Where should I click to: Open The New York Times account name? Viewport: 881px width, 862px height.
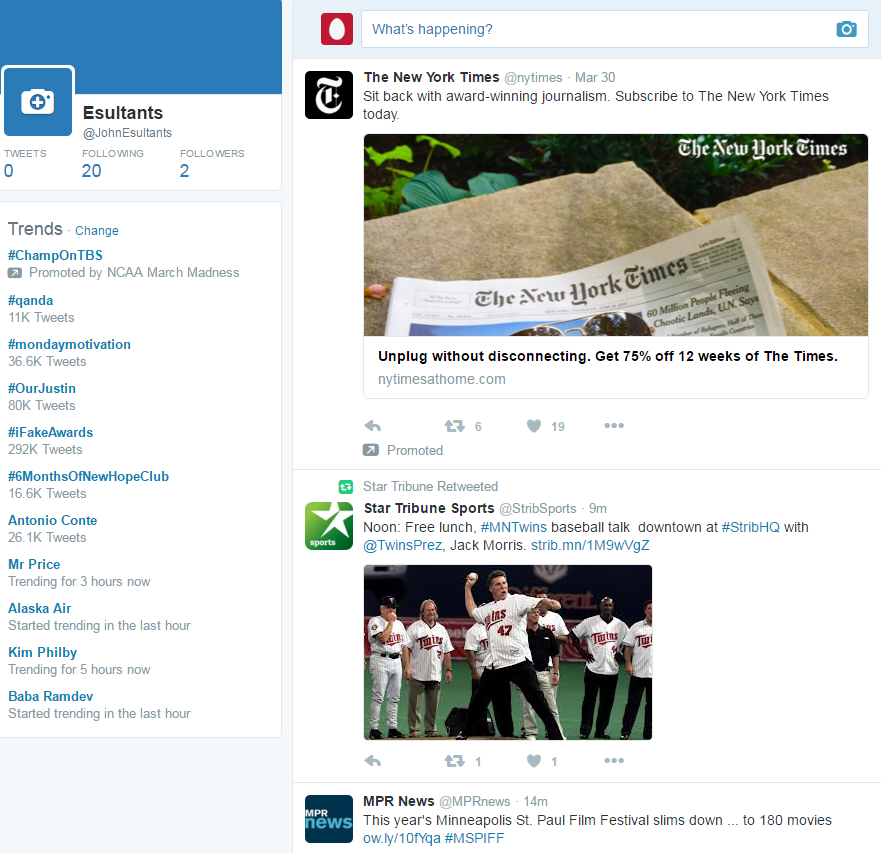tap(432, 77)
